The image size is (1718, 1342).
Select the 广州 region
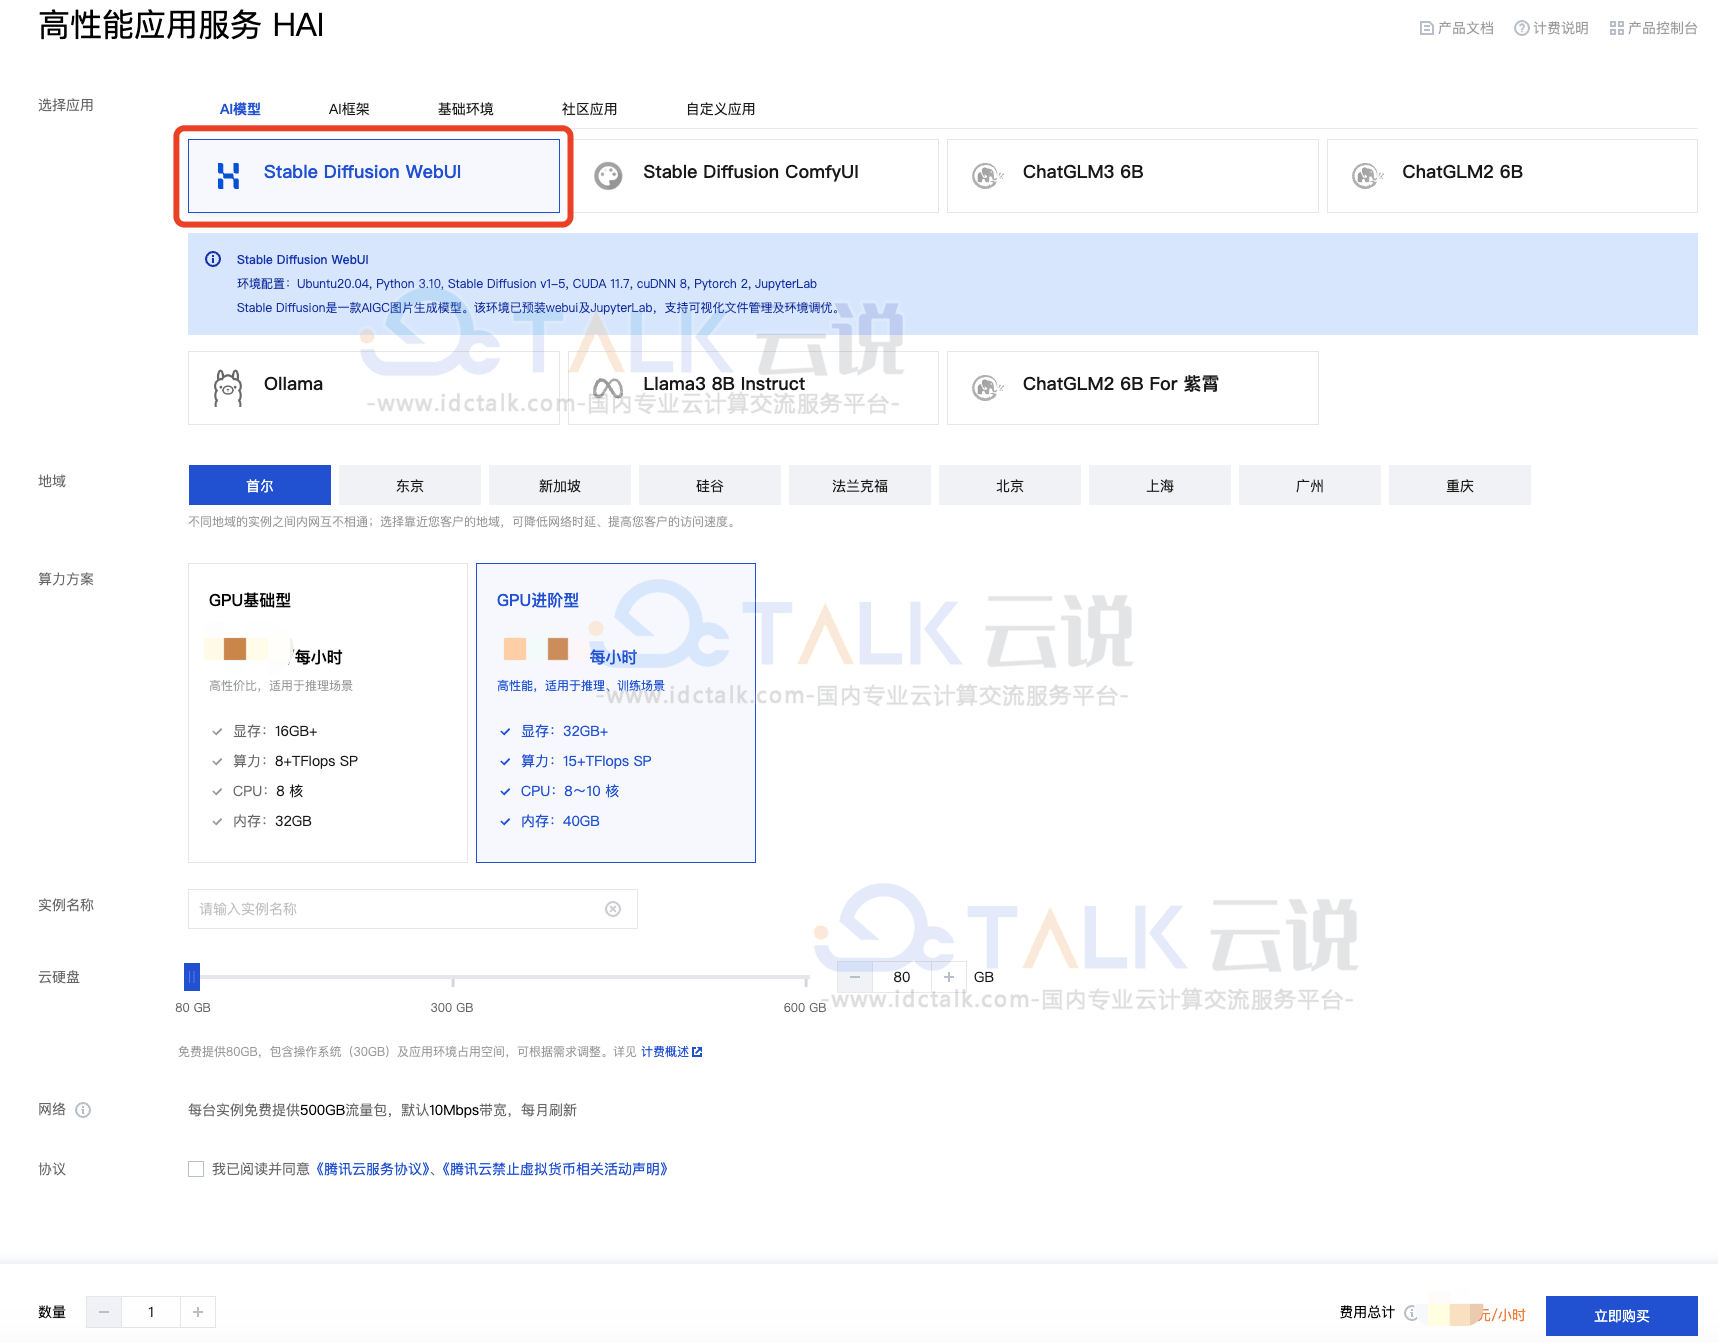click(x=1310, y=485)
